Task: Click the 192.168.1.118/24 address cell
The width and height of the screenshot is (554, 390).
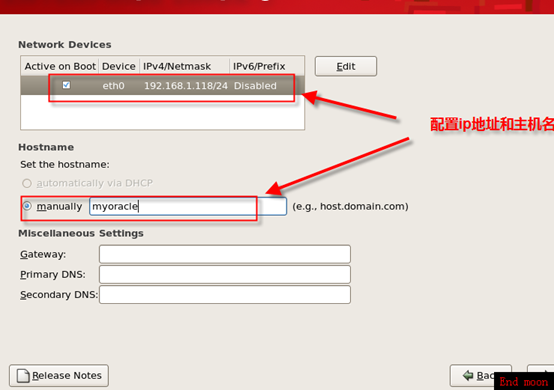Action: 186,86
